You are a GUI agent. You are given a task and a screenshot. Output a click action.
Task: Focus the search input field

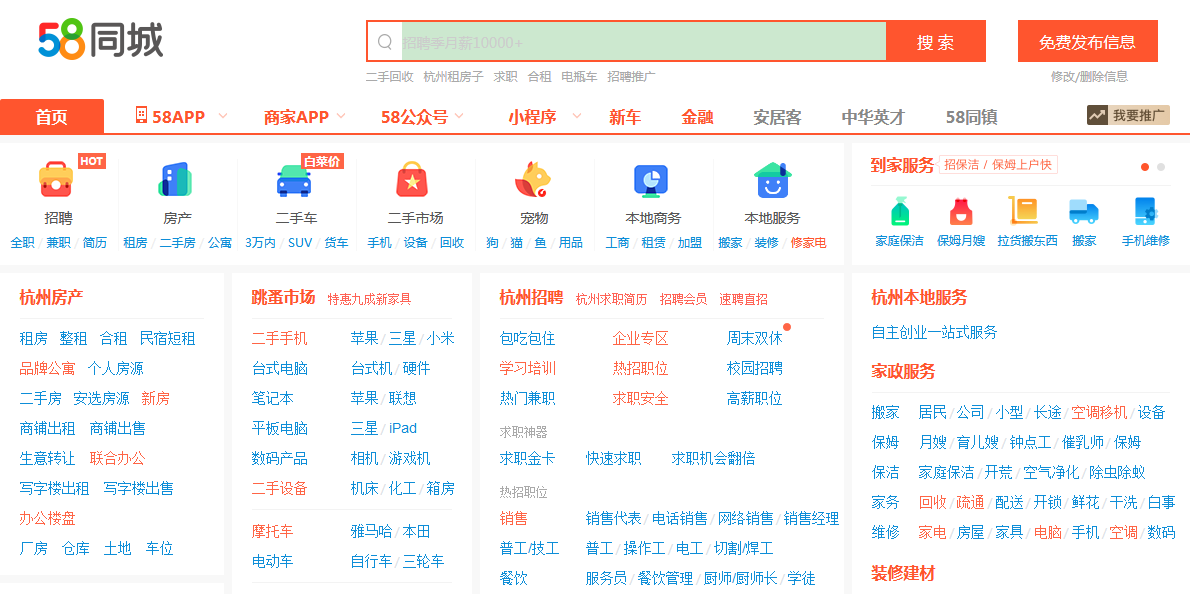(643, 42)
